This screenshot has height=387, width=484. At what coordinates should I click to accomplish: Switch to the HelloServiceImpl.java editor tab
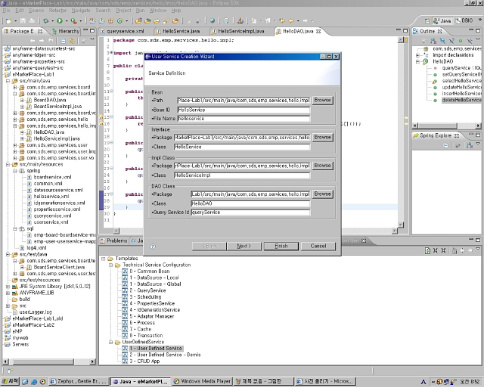(238, 31)
